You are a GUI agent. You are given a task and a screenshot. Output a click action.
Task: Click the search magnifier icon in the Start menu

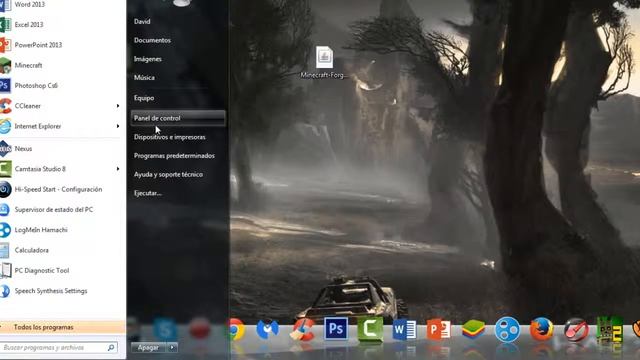(111, 348)
